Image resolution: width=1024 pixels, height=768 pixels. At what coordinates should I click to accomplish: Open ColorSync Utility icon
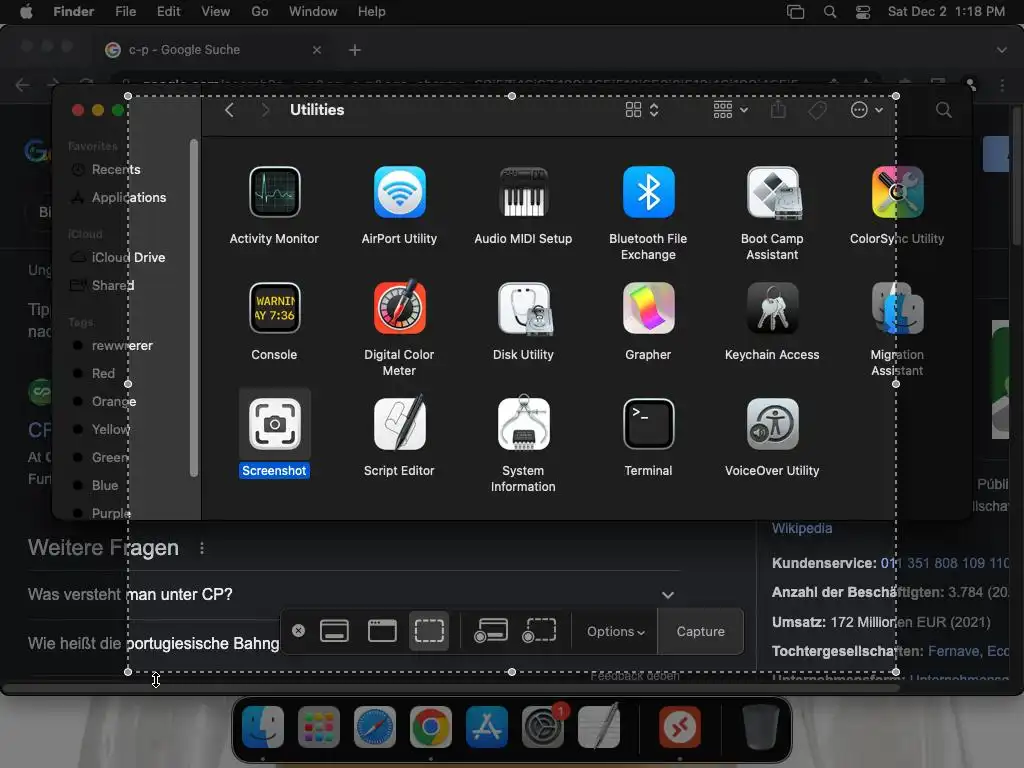(897, 192)
